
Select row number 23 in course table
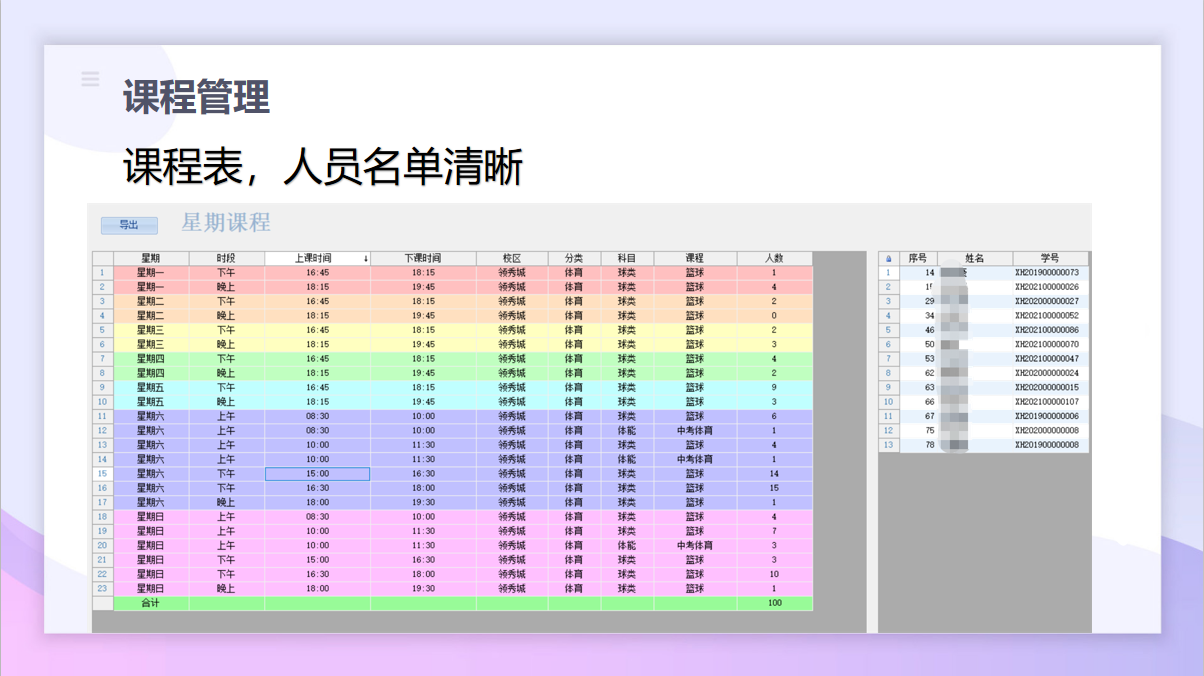[x=102, y=589]
